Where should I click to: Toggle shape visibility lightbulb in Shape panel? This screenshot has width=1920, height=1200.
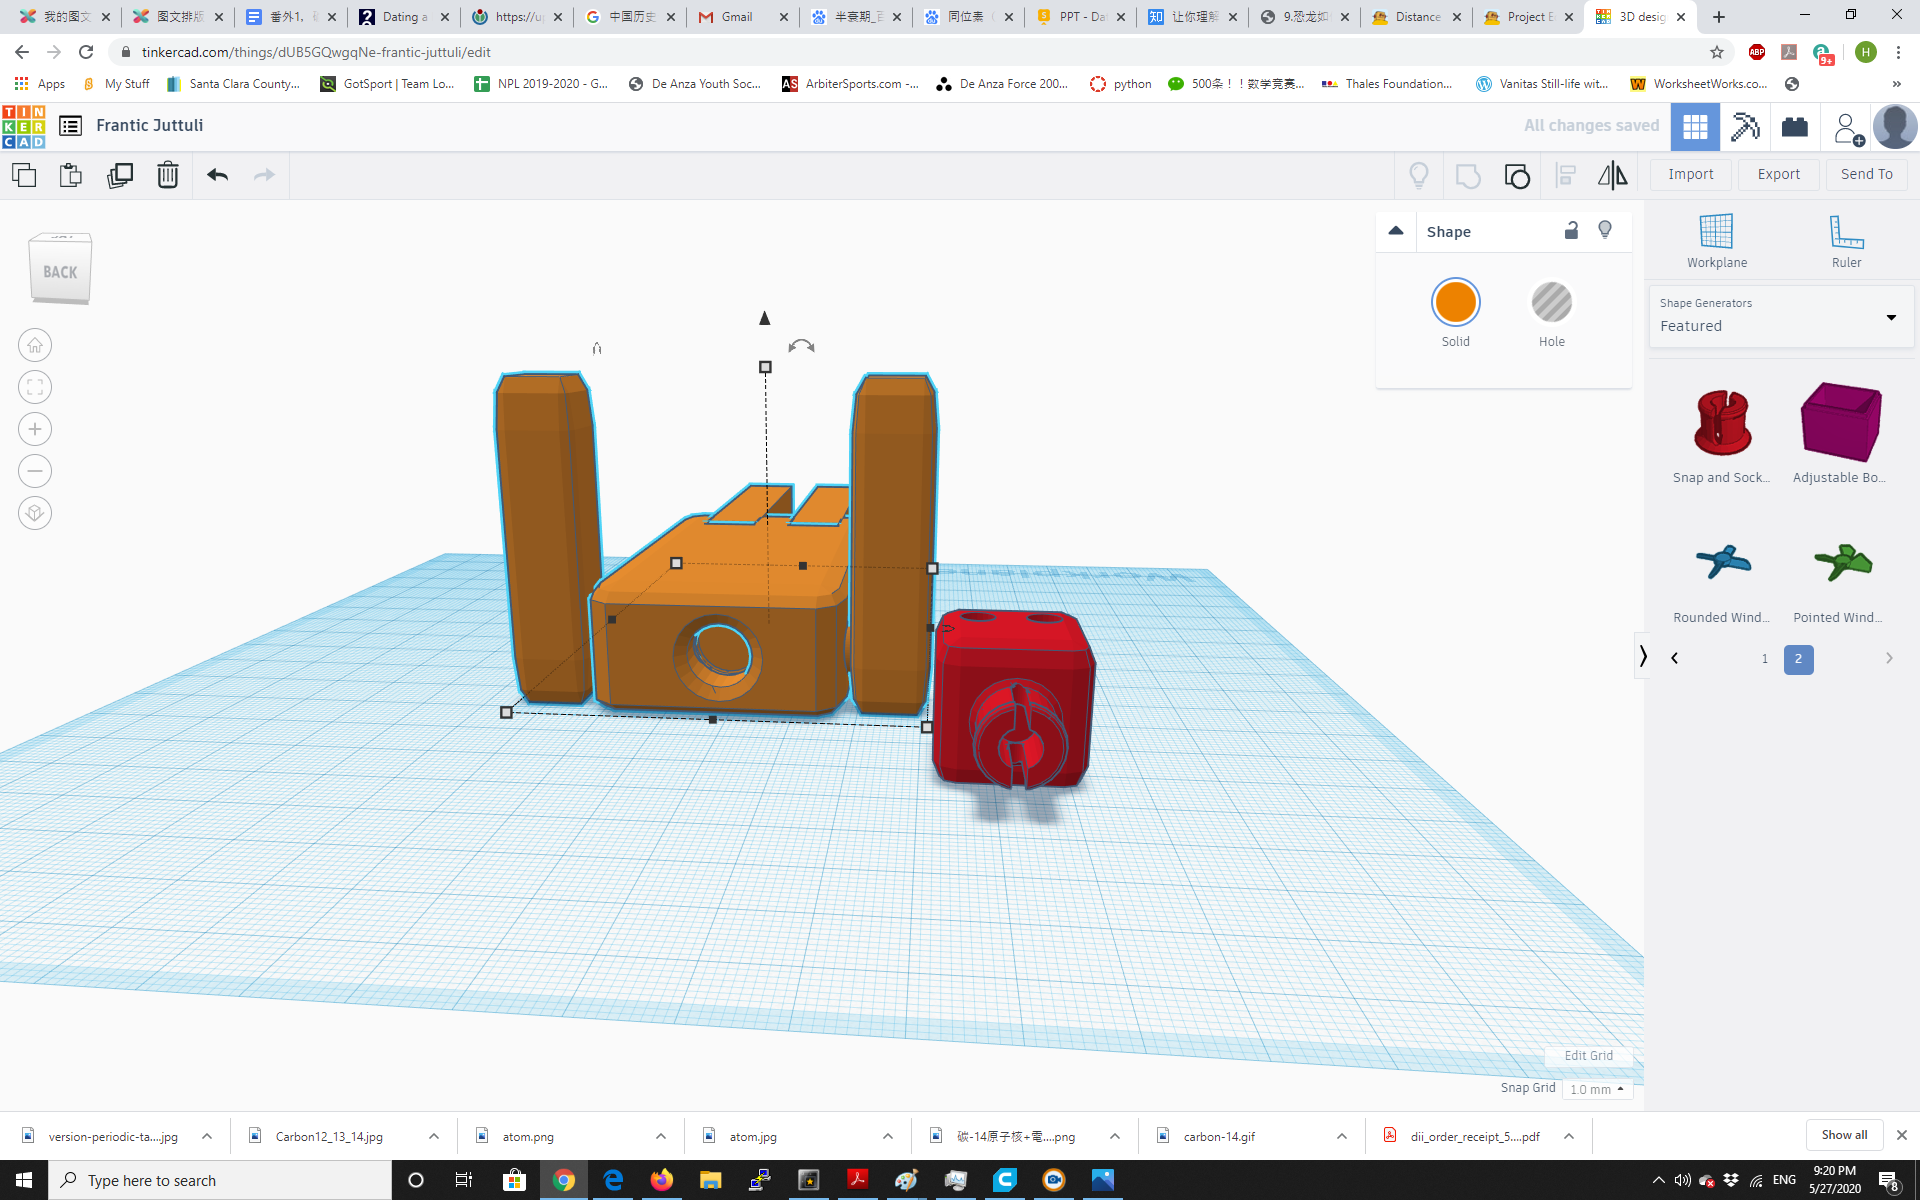1605,231
